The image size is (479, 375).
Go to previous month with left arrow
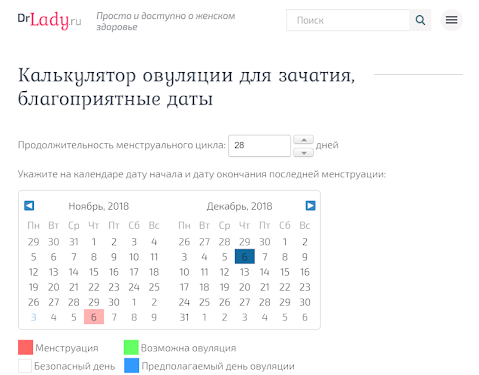coord(29,206)
